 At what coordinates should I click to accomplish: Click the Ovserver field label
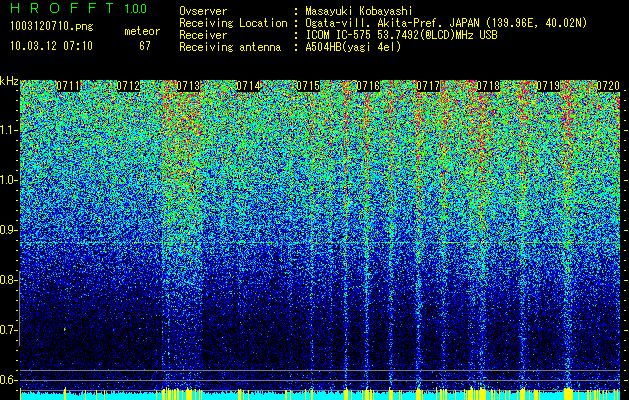coord(203,11)
